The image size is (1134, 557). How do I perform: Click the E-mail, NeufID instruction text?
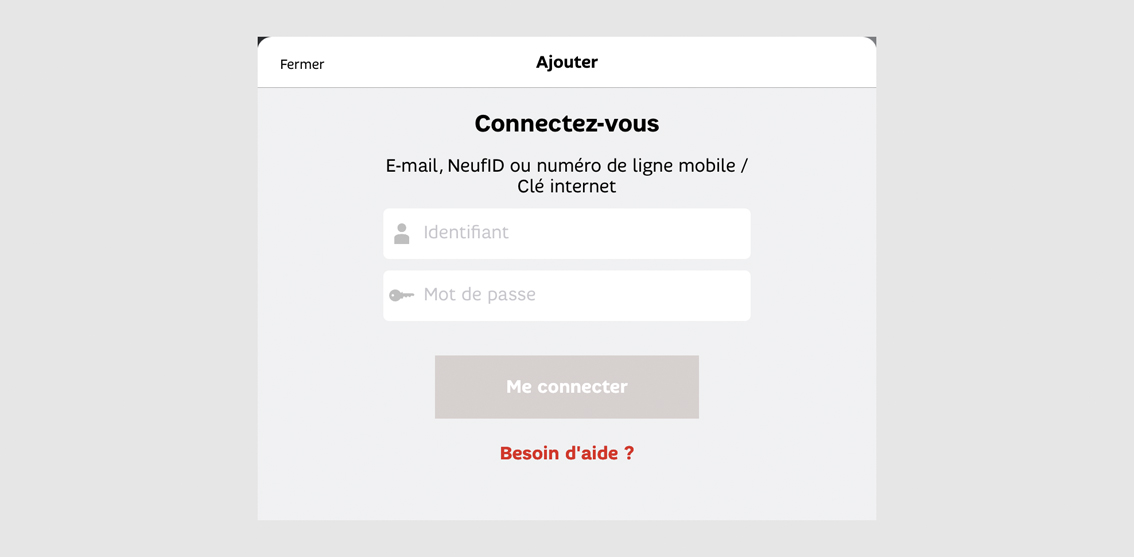point(567,176)
